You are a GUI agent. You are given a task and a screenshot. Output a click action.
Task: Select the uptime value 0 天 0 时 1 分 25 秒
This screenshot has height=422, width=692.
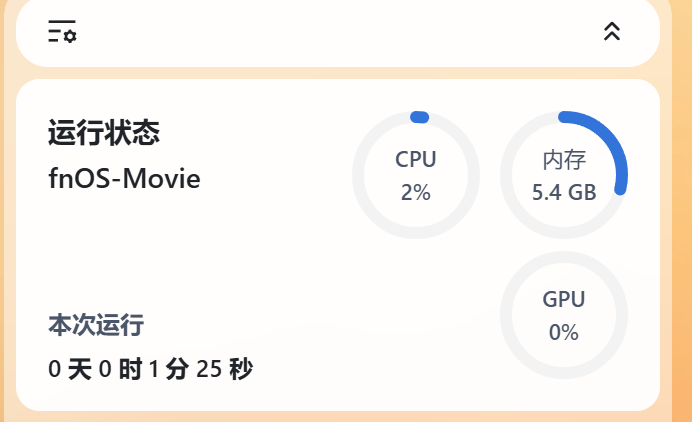click(150, 369)
